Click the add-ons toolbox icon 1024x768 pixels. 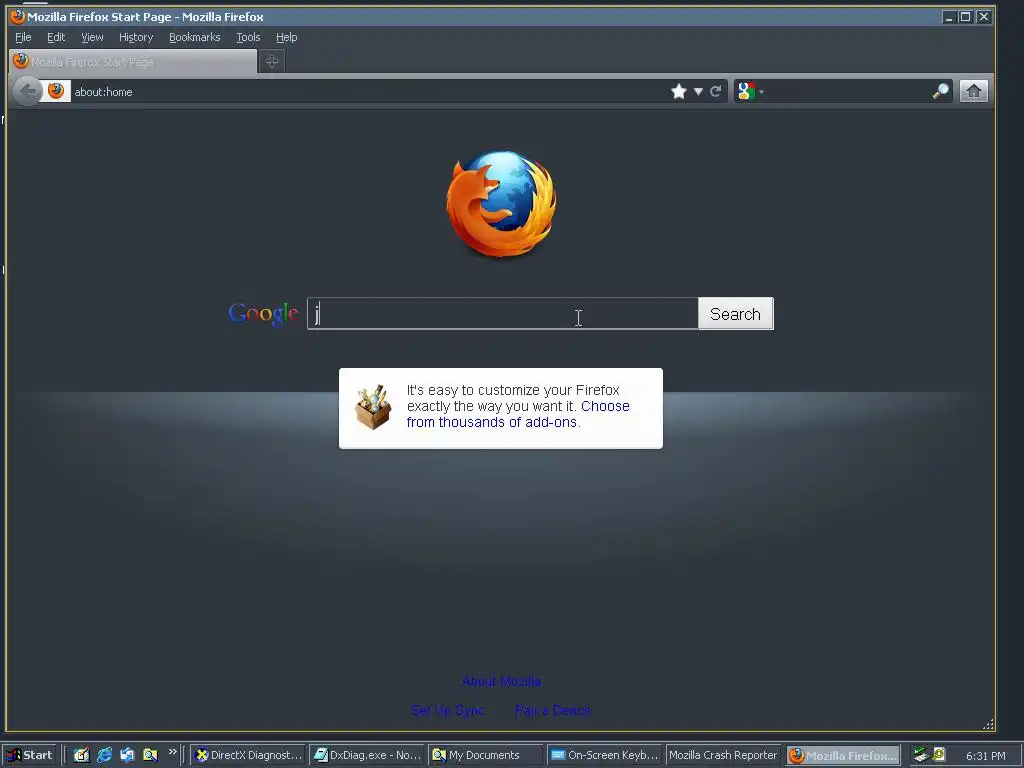(x=373, y=408)
